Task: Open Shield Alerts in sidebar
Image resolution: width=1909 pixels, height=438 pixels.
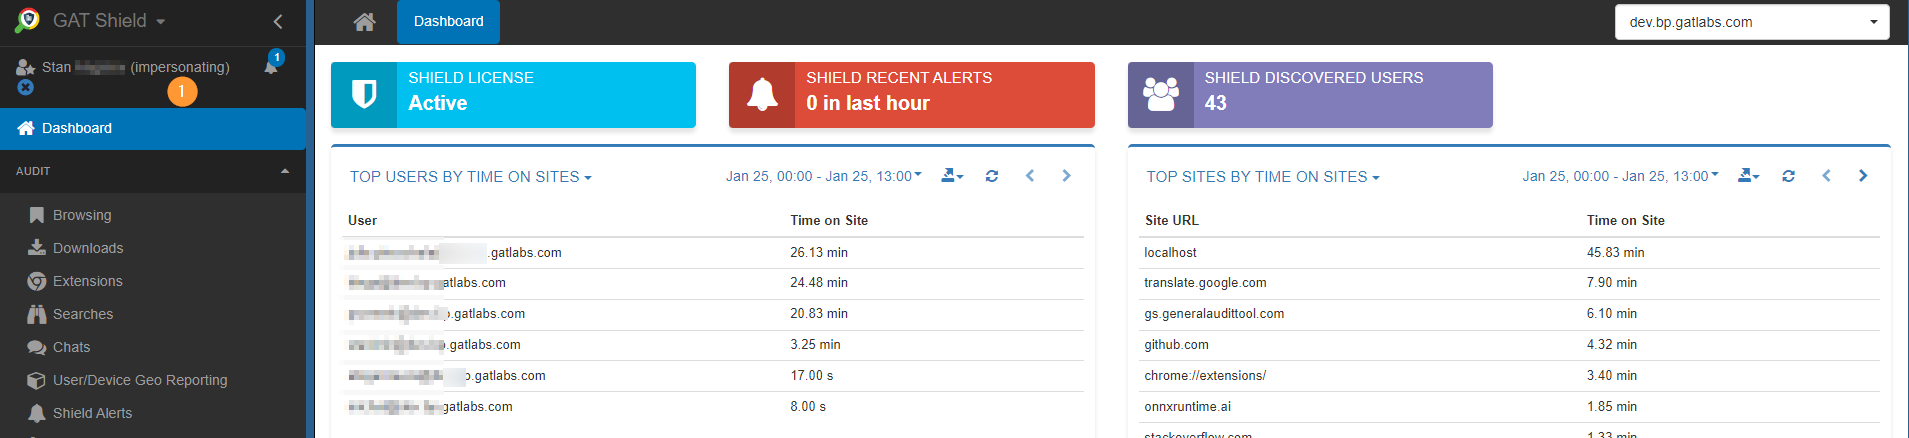Action: tap(92, 413)
